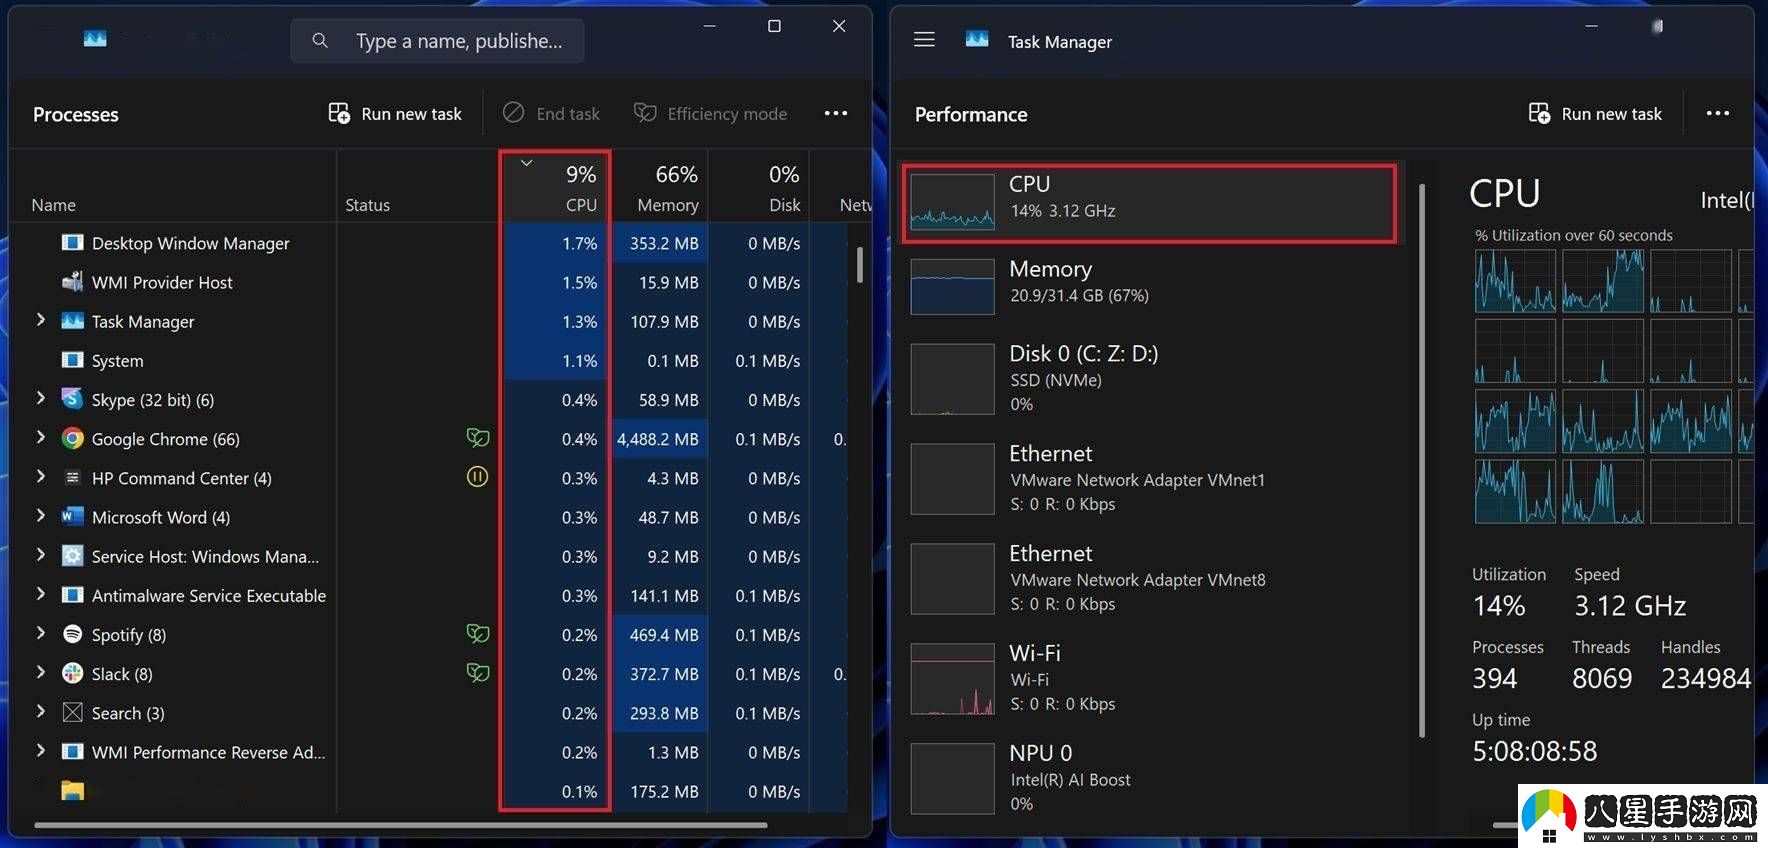The image size is (1768, 848).
Task: Expand the Search (3) process group
Action: pyautogui.click(x=41, y=711)
